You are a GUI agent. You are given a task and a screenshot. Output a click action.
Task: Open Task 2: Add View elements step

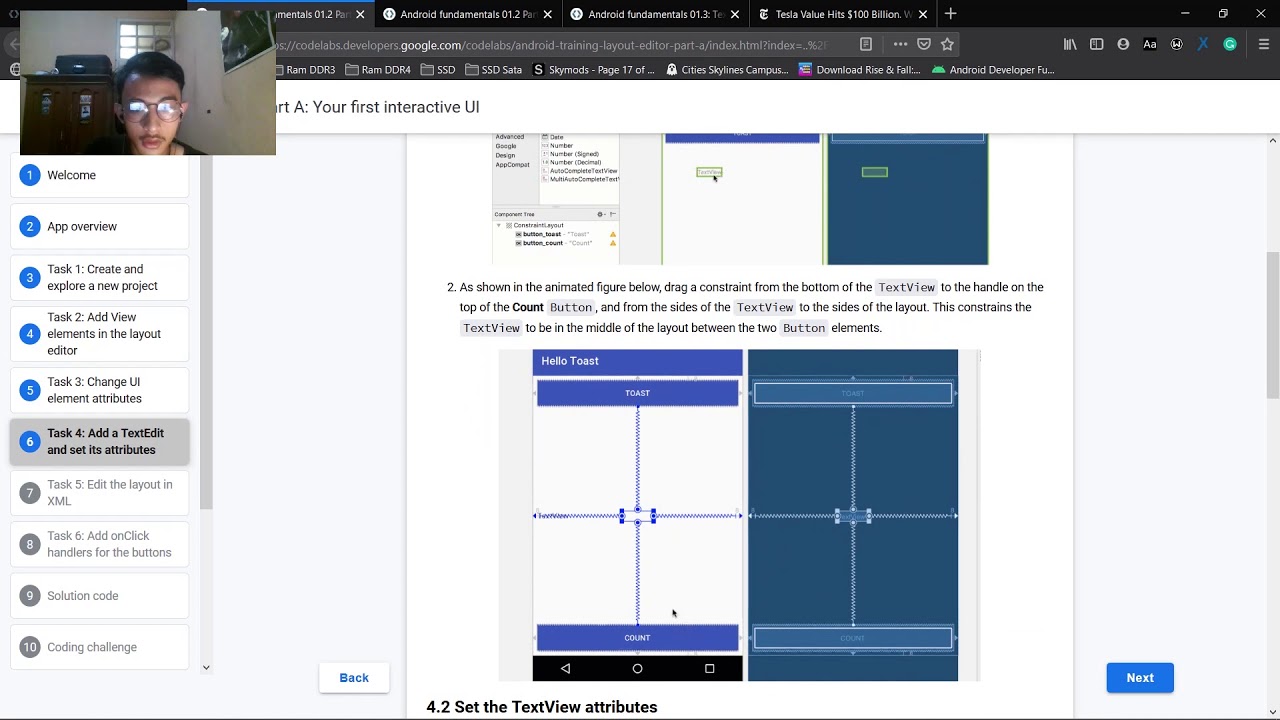pyautogui.click(x=99, y=334)
